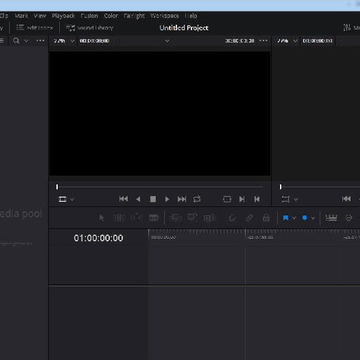Open the Playback menu
Viewport: 360px width, 360px height.
pos(63,16)
